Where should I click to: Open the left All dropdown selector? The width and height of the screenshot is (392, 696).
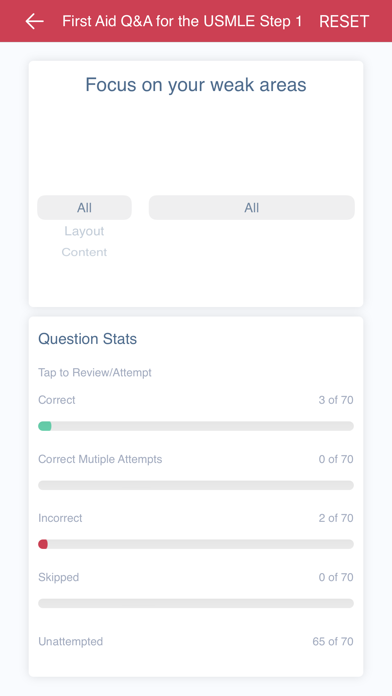84,207
